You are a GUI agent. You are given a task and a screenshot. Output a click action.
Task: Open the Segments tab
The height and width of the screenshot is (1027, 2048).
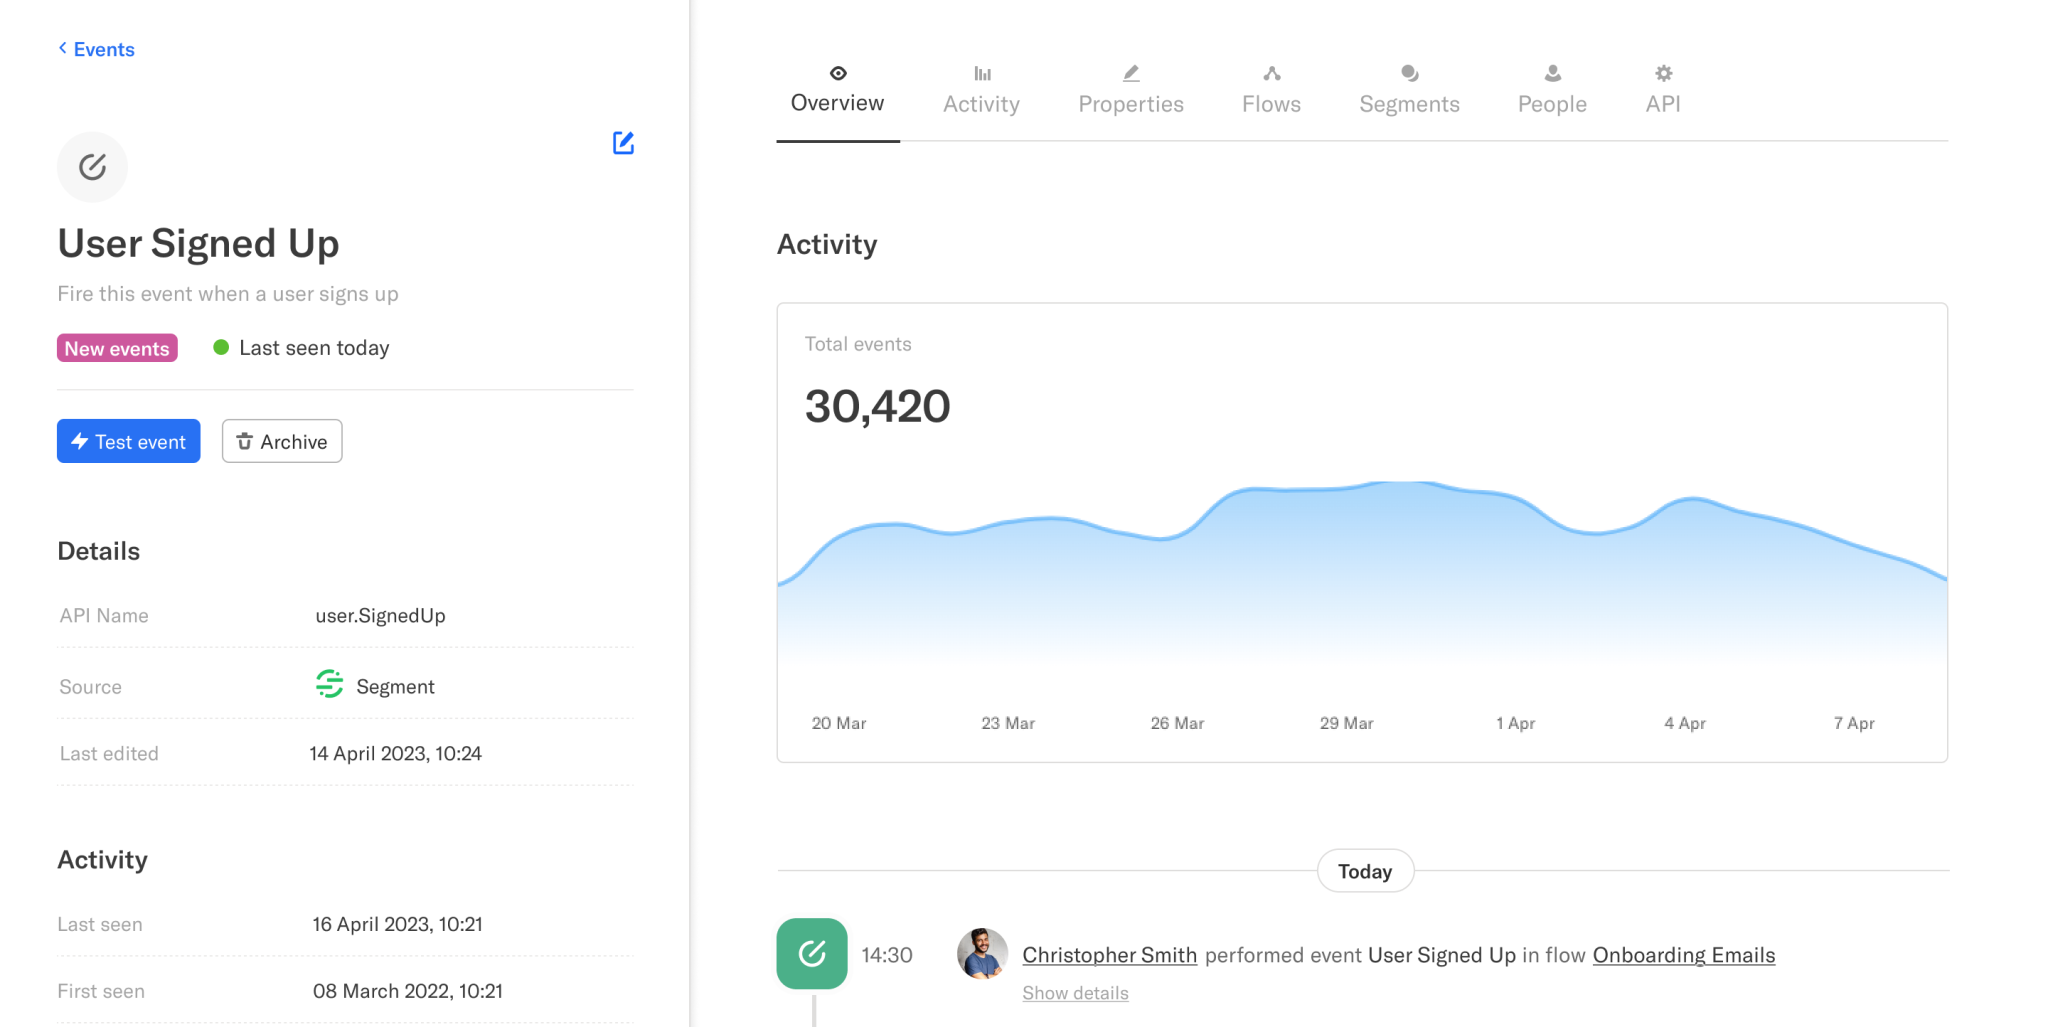[1408, 103]
